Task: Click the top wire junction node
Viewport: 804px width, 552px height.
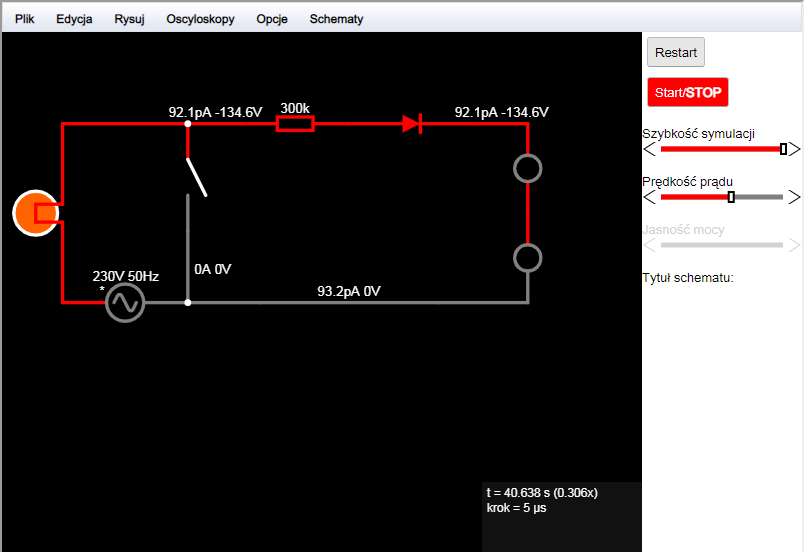Action: pyautogui.click(x=188, y=124)
